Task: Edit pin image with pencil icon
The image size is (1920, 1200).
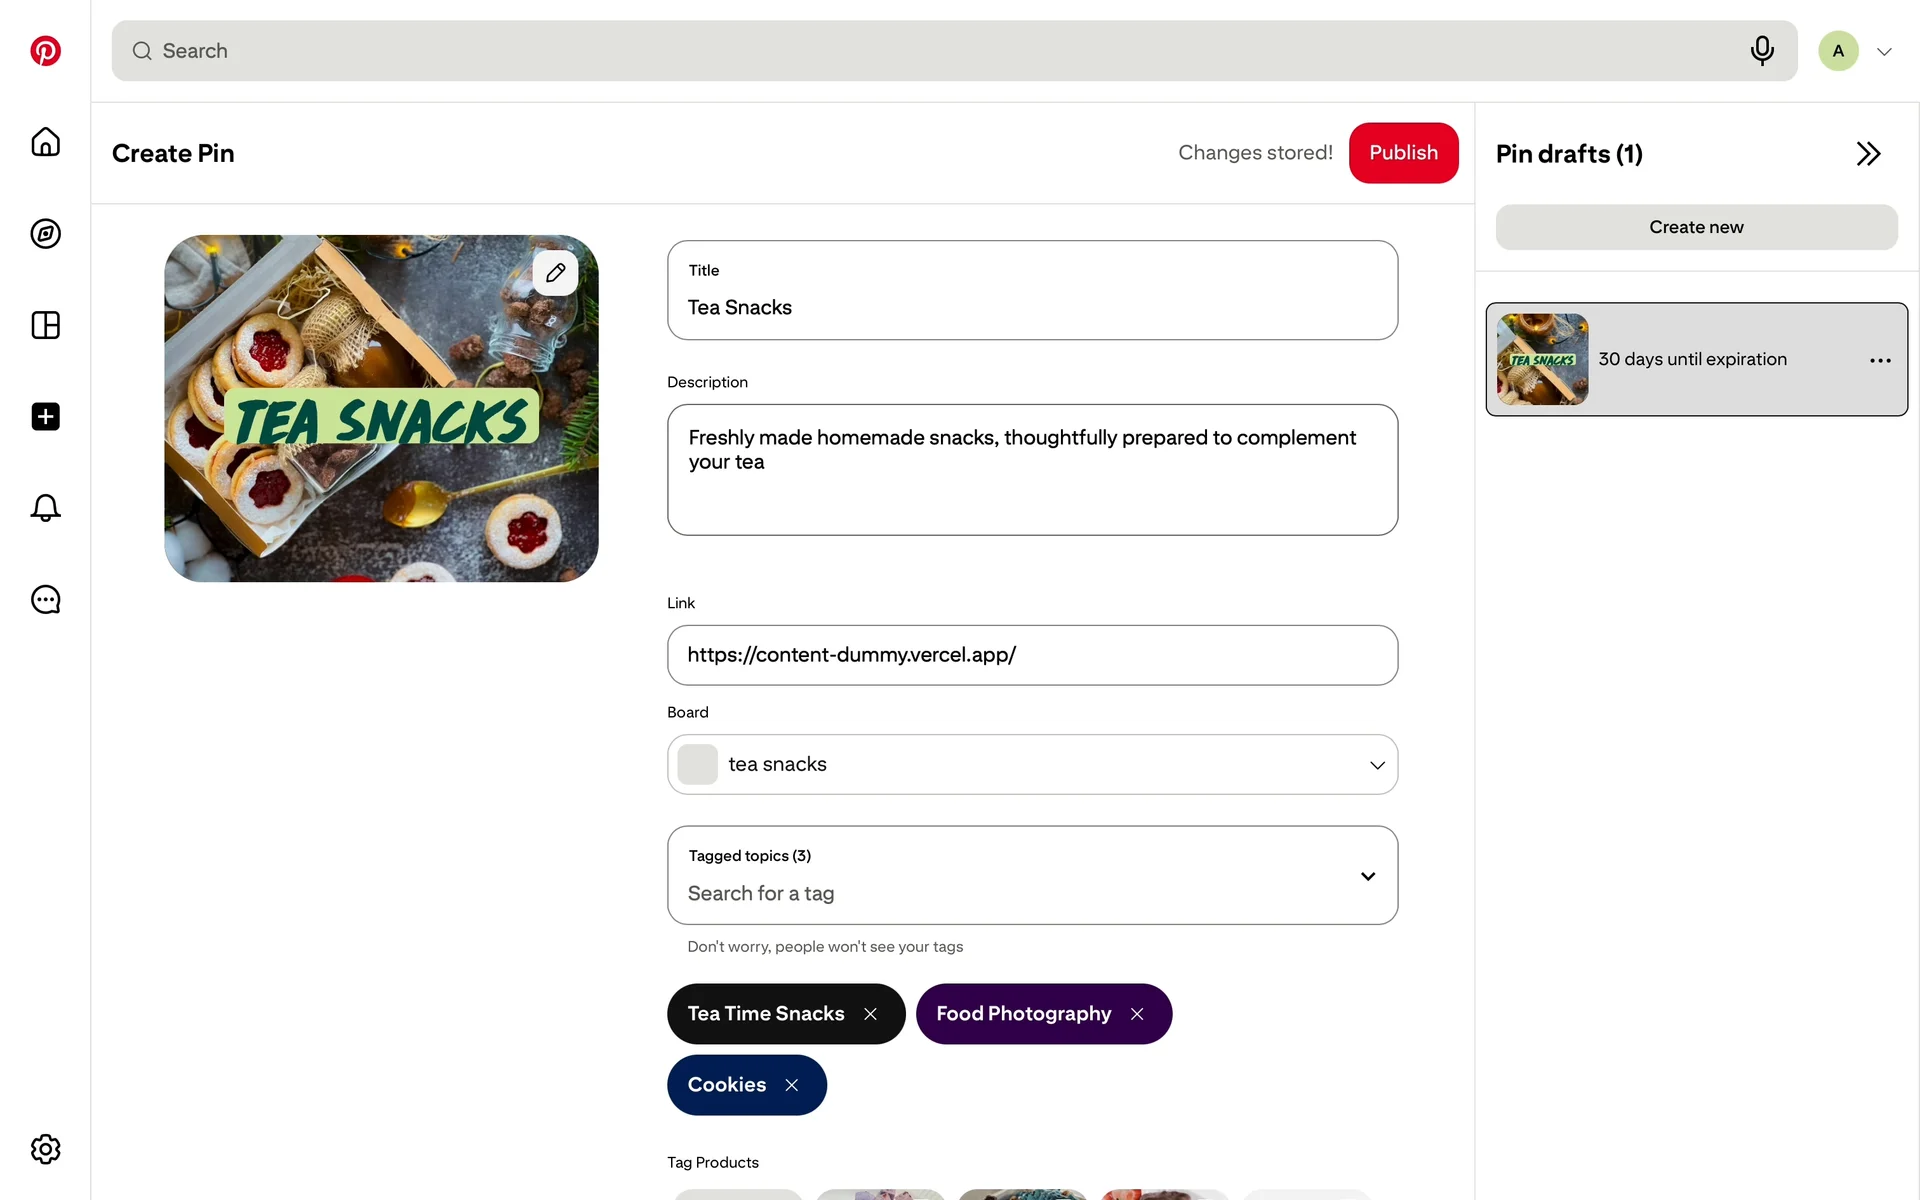Action: pos(556,272)
